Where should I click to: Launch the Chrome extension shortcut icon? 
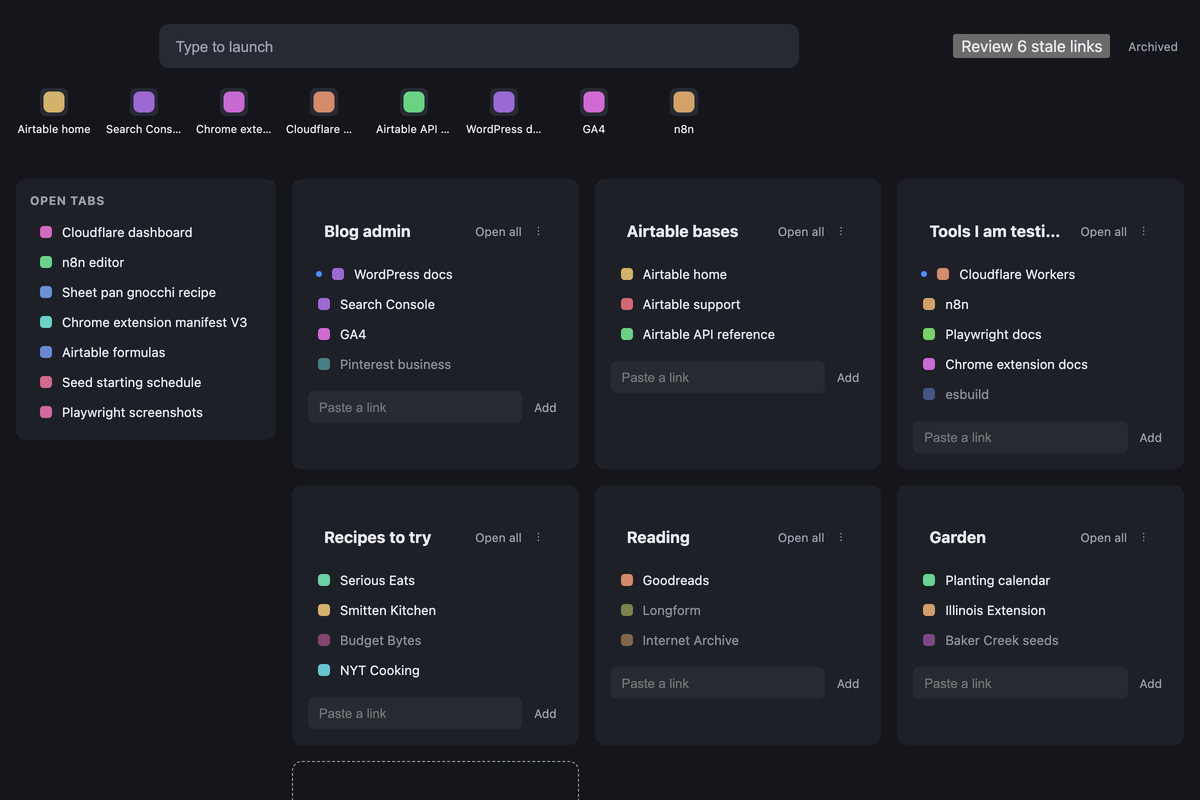tap(234, 102)
